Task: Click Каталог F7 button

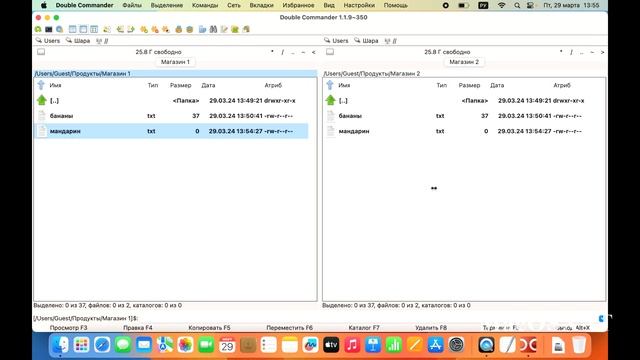Action: click(x=364, y=328)
